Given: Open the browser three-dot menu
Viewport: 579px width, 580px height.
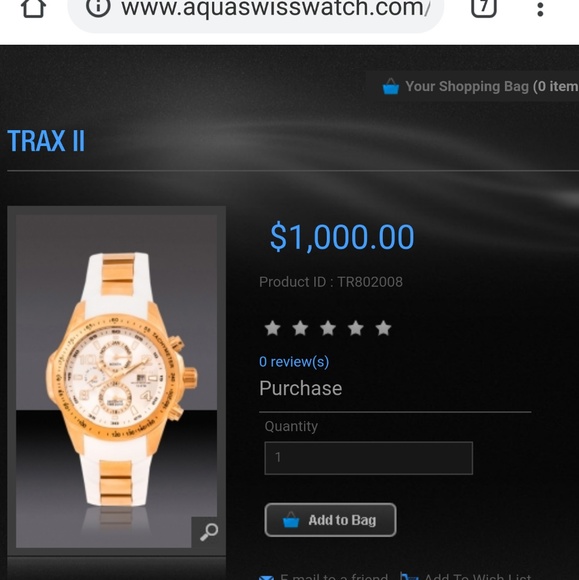Looking at the screenshot, I should pyautogui.click(x=540, y=9).
